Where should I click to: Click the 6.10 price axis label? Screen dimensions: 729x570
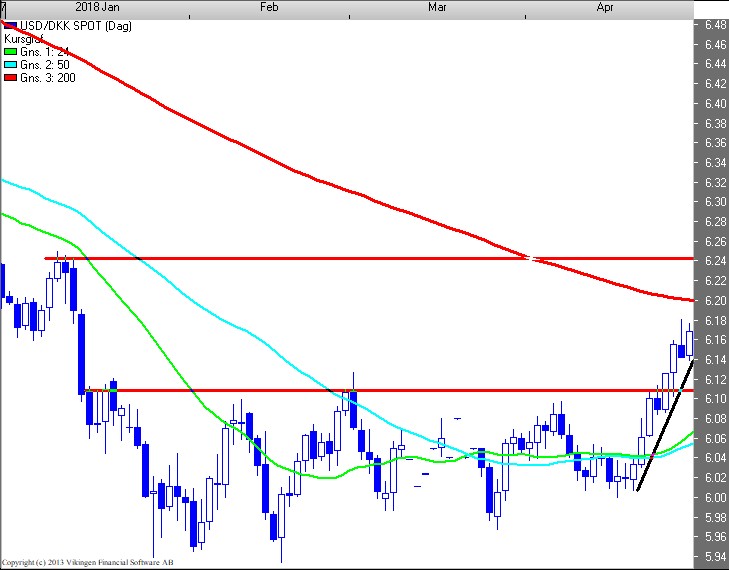click(714, 399)
